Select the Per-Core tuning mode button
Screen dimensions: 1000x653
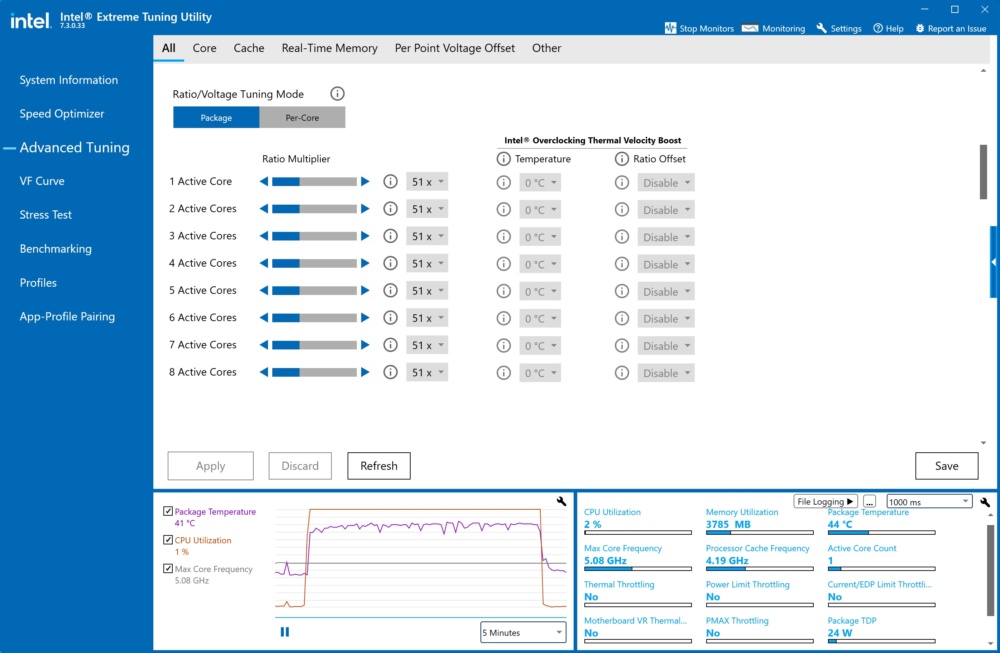click(302, 117)
